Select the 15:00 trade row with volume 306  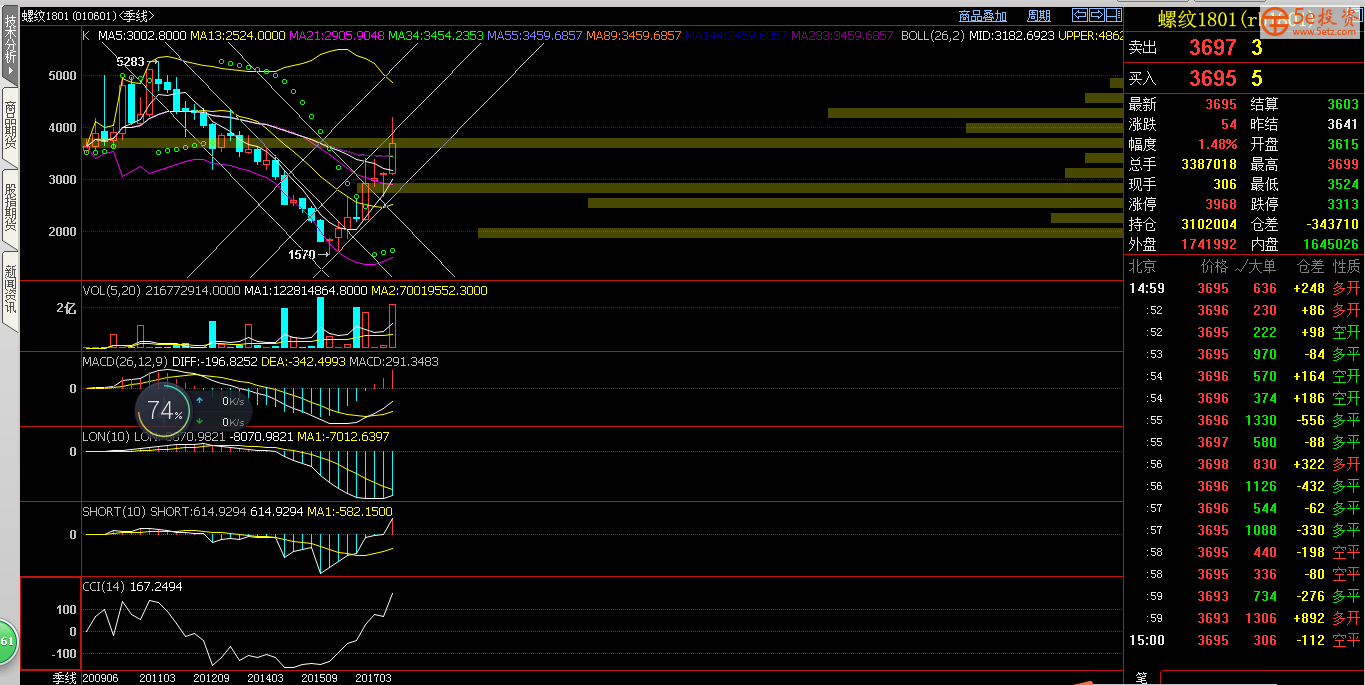coord(1244,641)
